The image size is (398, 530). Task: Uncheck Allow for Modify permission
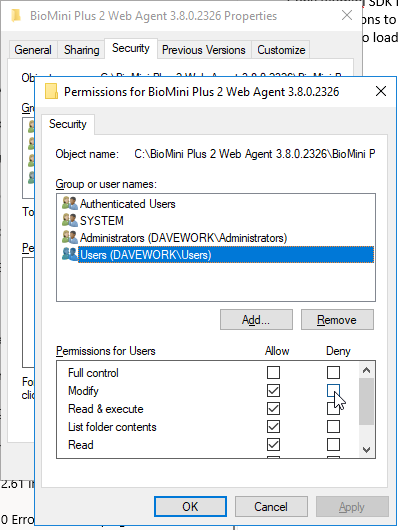[273, 390]
